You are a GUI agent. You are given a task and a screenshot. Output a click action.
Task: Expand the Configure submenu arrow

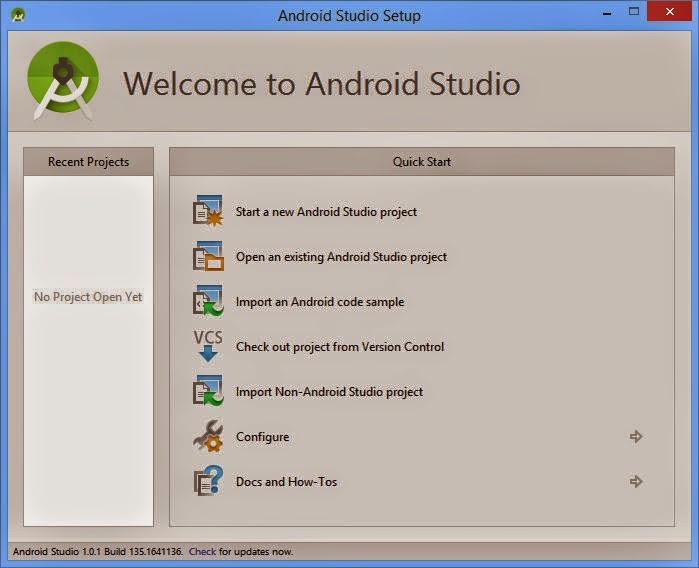[x=636, y=436]
